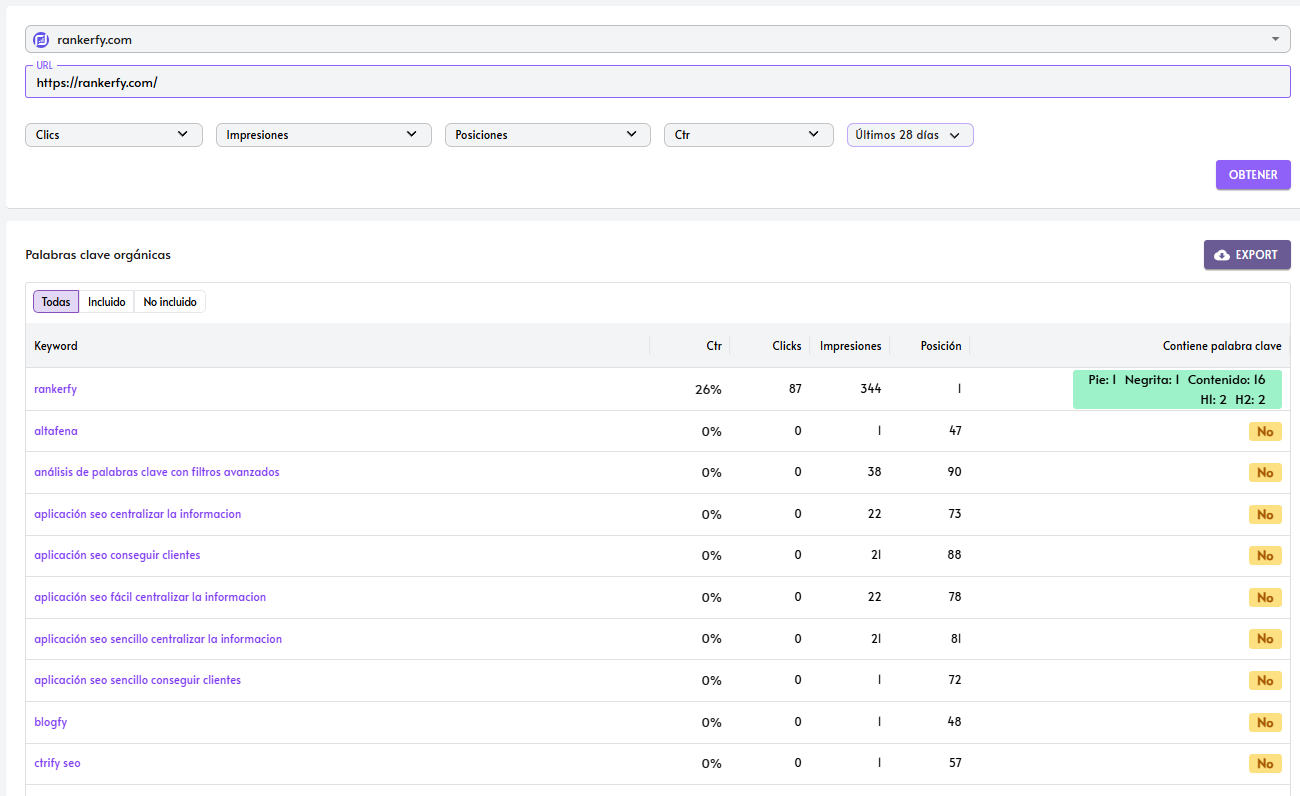This screenshot has width=1300, height=796.
Task: Open the rankerfy.com site selector dropdown
Action: tap(657, 40)
